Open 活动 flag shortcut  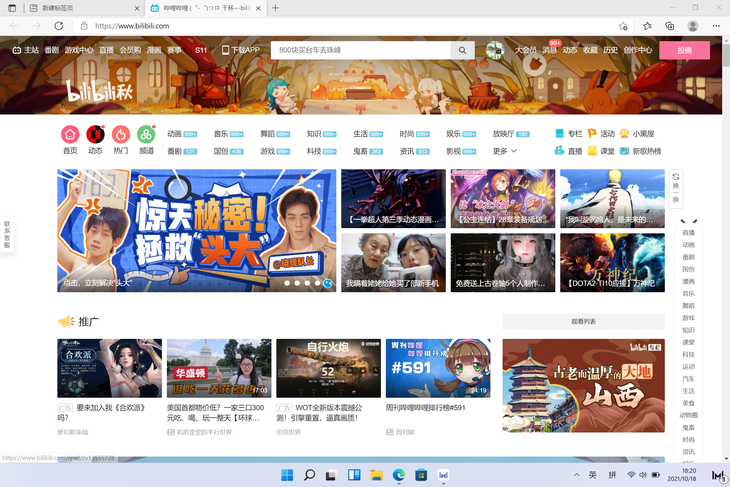pyautogui.click(x=601, y=134)
